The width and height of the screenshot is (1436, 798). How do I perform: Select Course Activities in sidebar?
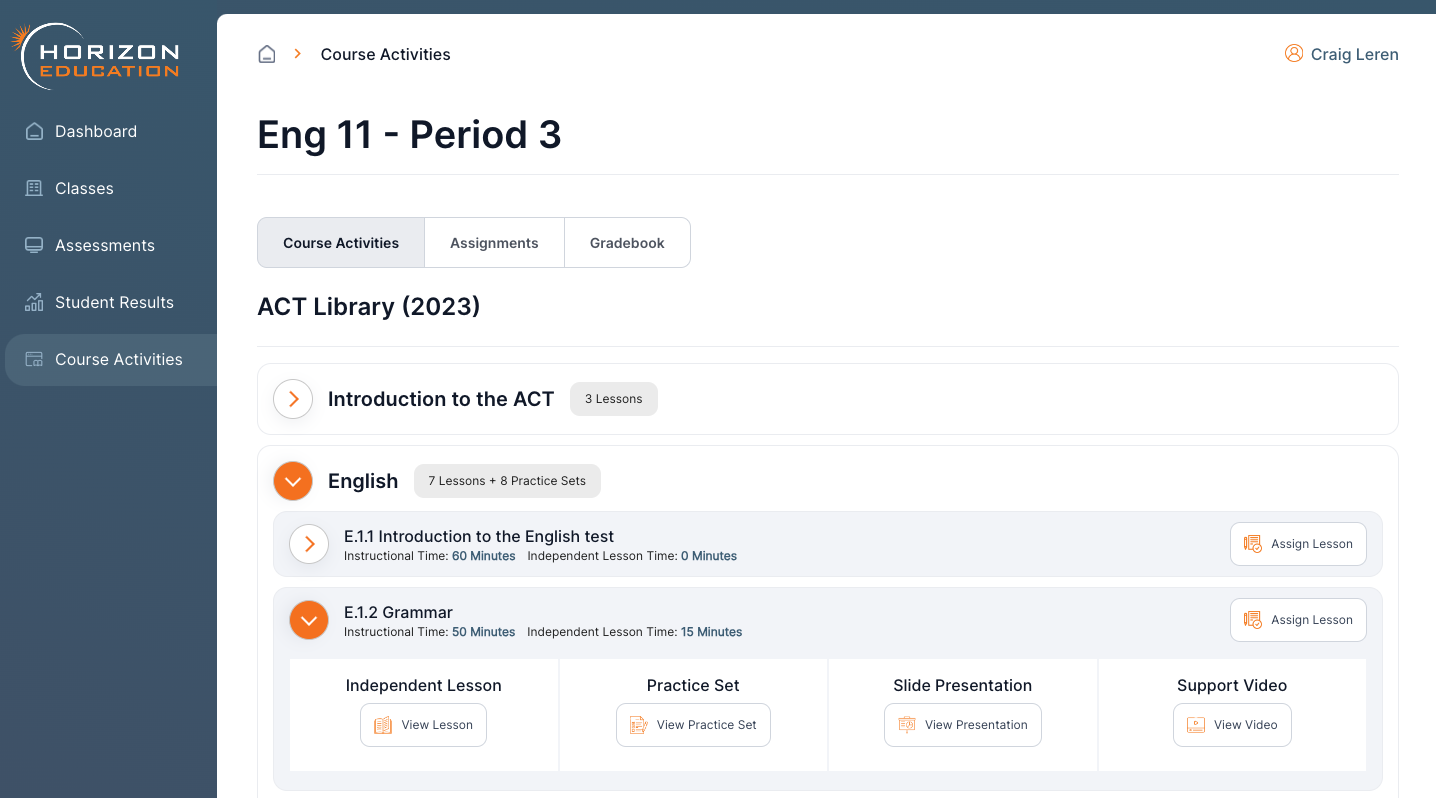[x=118, y=359]
